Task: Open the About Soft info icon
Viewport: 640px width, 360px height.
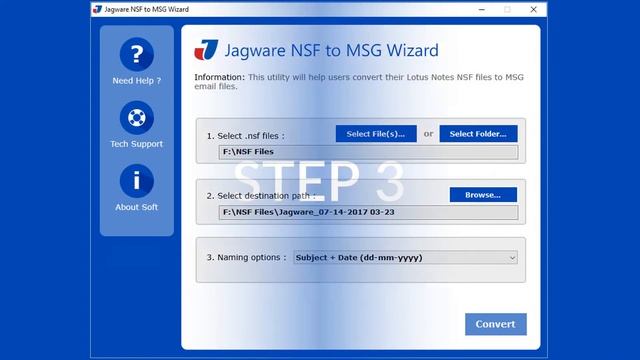Action: pyautogui.click(x=137, y=181)
